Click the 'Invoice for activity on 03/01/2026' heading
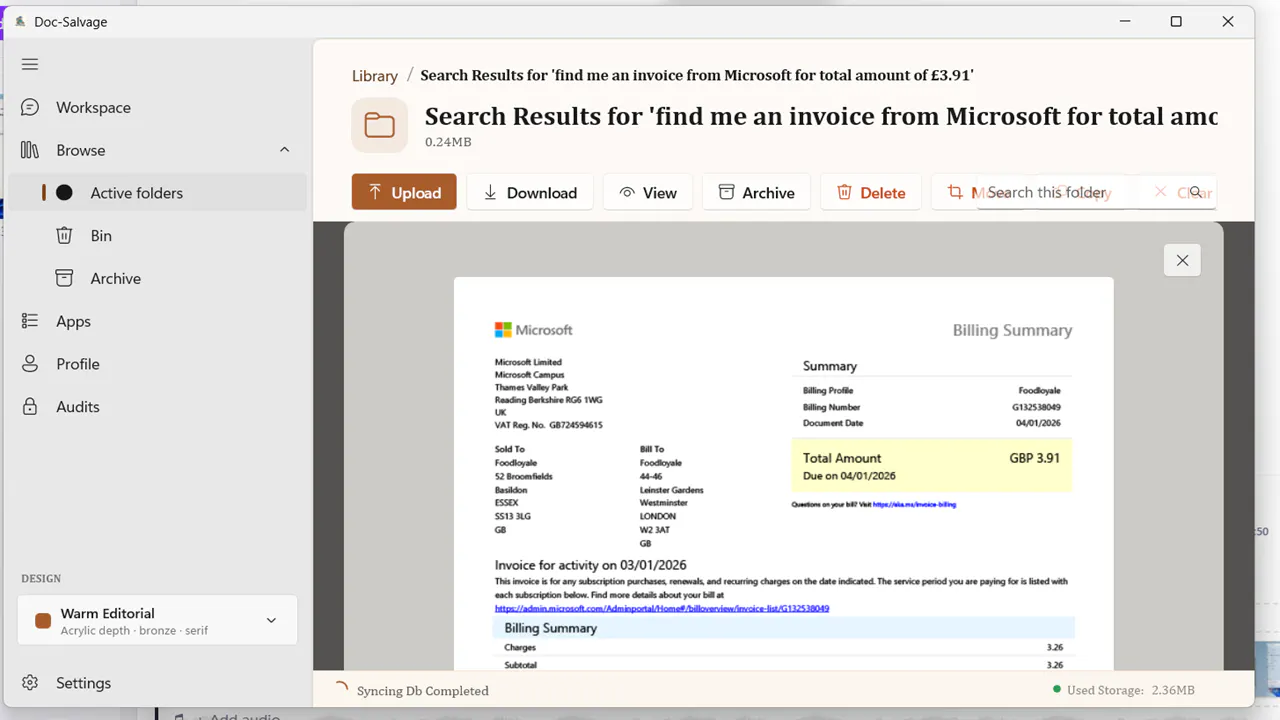This screenshot has height=720, width=1280. [x=591, y=565]
